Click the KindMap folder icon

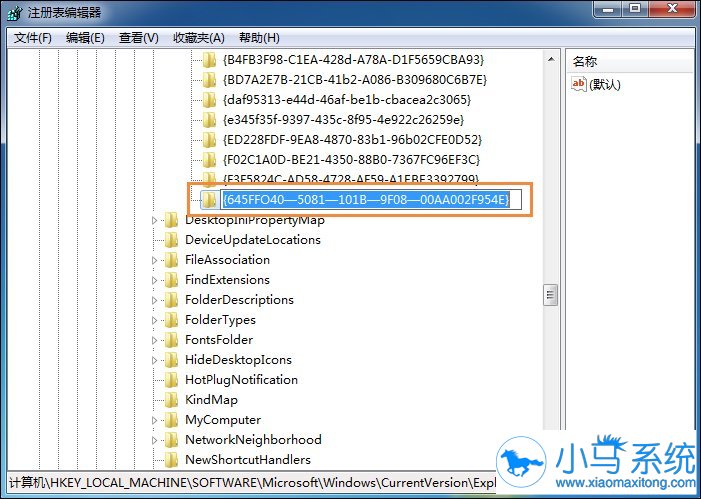pos(172,400)
